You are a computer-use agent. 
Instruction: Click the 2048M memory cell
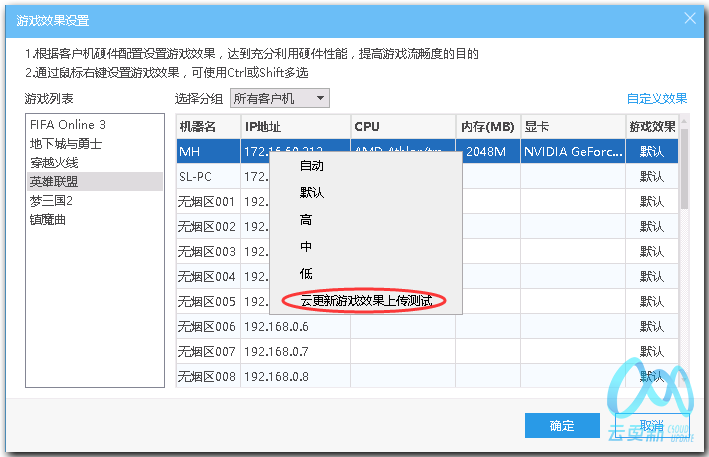click(488, 151)
